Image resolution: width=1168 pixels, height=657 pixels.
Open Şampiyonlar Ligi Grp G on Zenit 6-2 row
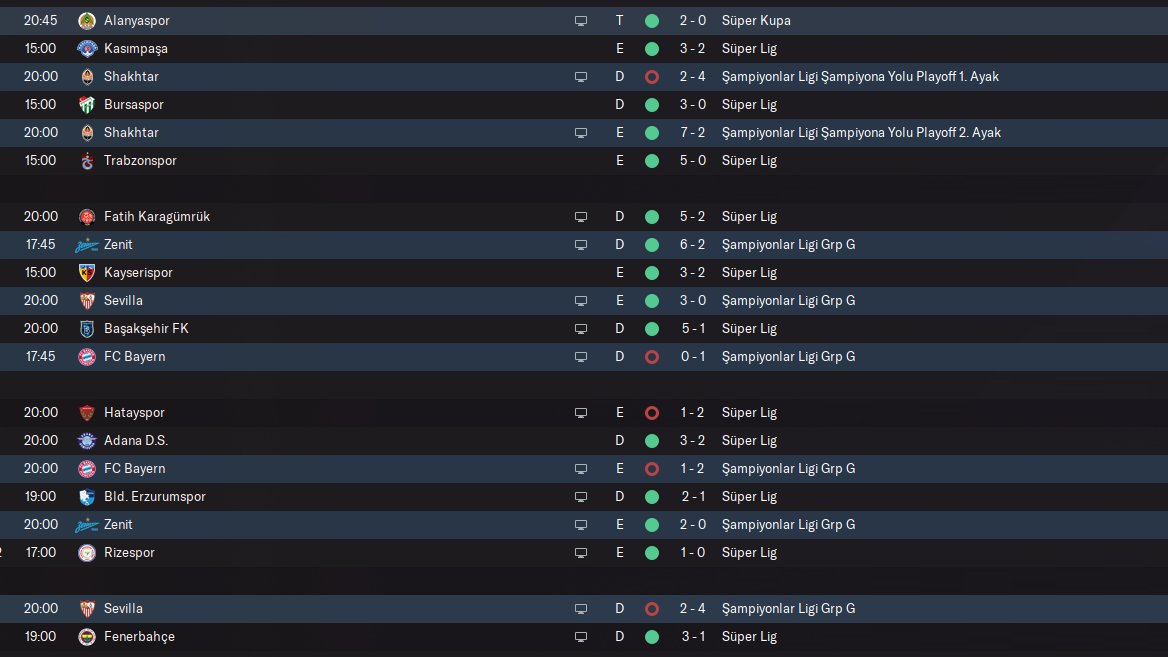click(x=788, y=244)
